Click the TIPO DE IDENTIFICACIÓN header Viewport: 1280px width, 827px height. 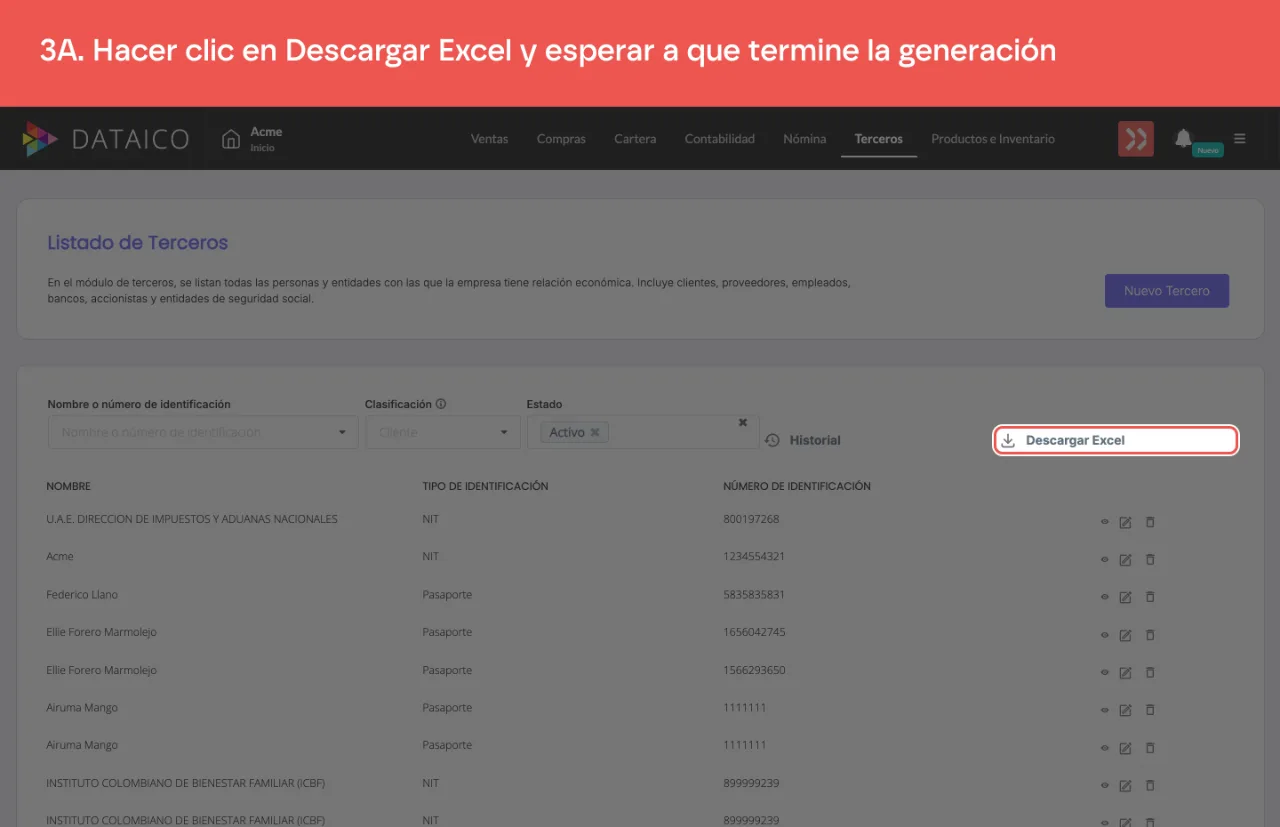pos(485,486)
